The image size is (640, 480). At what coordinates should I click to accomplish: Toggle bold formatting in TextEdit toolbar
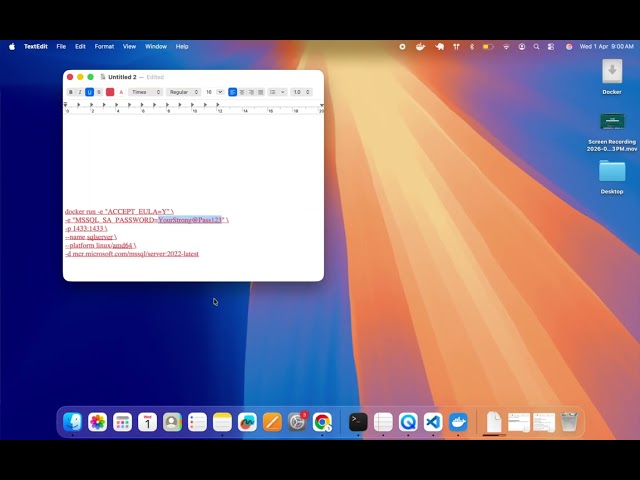(71, 92)
